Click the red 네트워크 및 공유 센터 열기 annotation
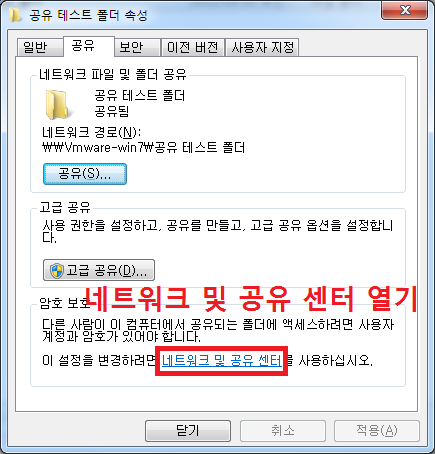435x454 pixels. click(x=250, y=299)
